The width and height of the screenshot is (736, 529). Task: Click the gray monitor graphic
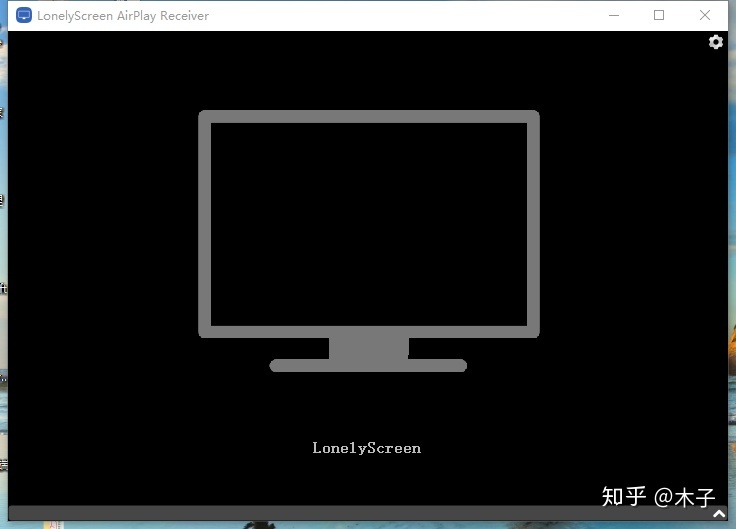pyautogui.click(x=369, y=241)
